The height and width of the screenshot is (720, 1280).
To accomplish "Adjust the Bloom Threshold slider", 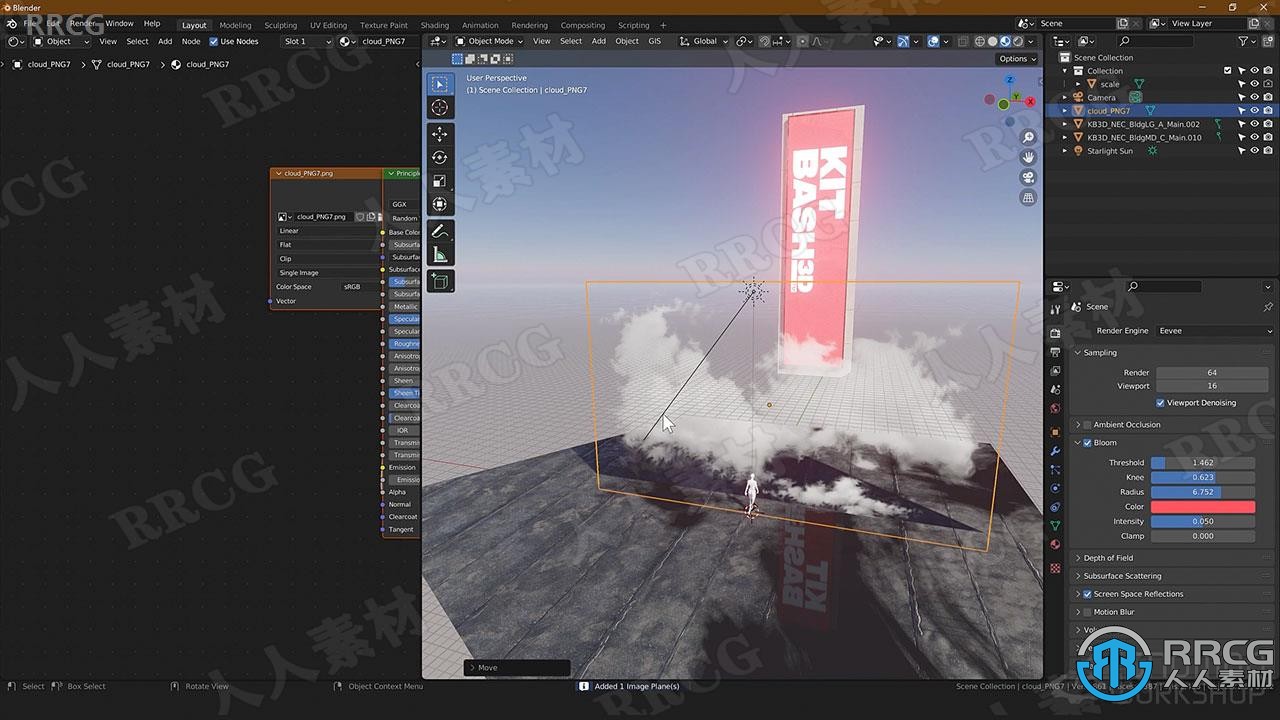I will click(1203, 463).
